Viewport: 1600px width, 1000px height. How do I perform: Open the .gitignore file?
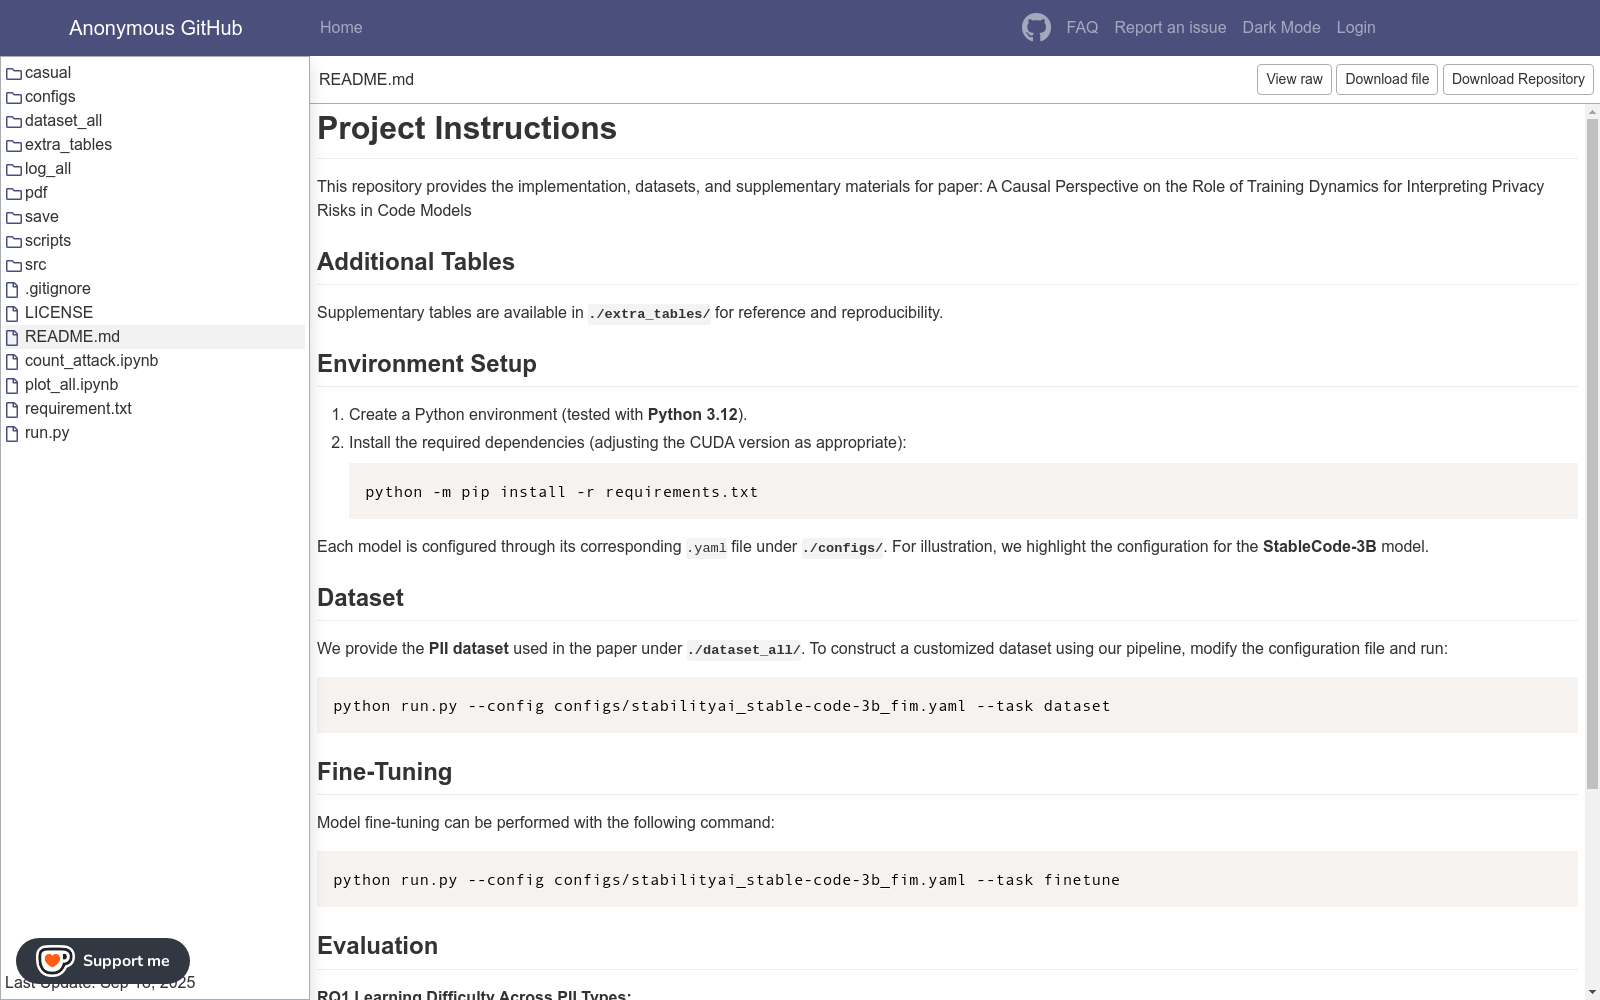pos(58,288)
